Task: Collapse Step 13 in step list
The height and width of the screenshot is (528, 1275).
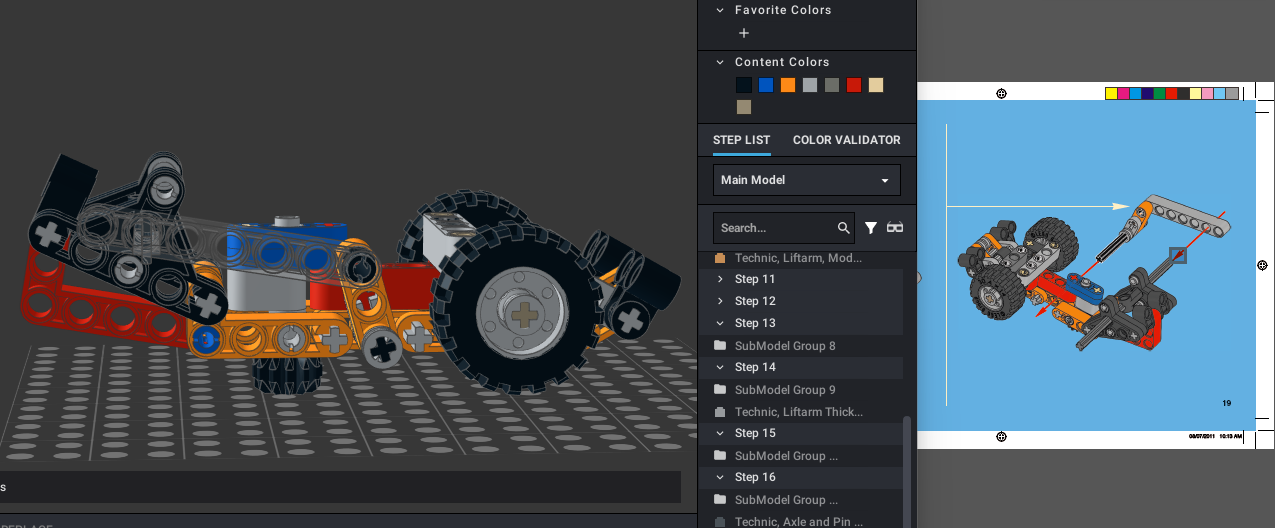Action: pos(720,323)
